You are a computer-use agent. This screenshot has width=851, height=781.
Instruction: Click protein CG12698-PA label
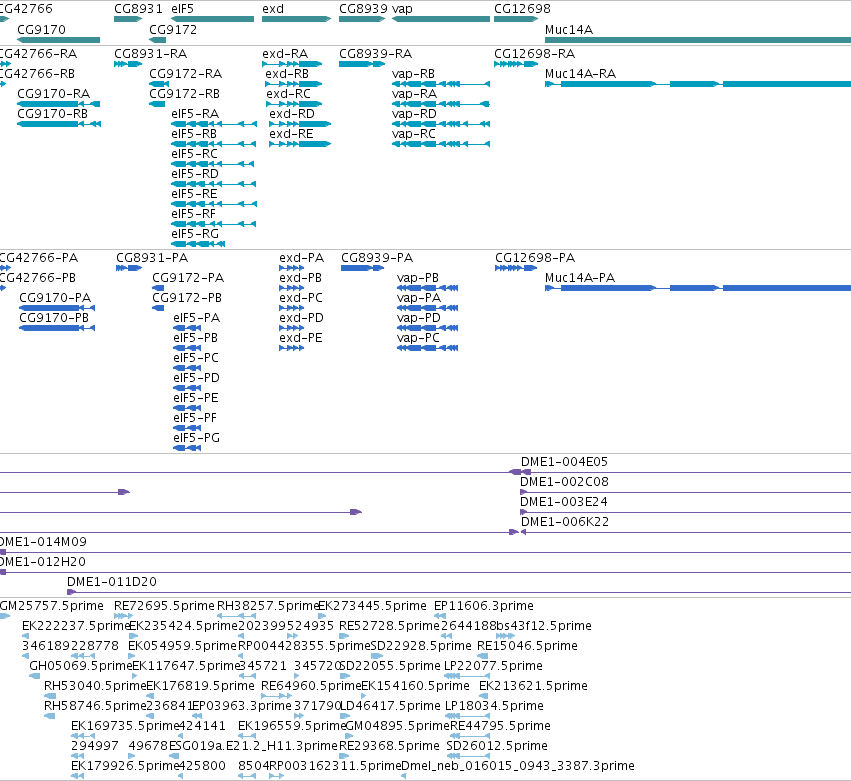click(535, 258)
